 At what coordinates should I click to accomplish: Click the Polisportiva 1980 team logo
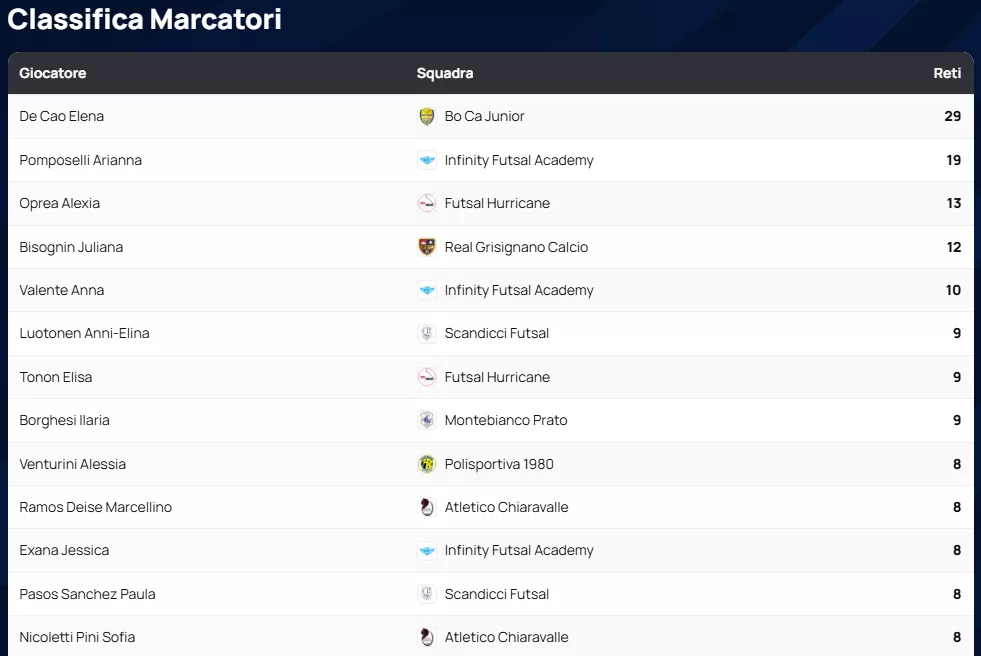(427, 464)
